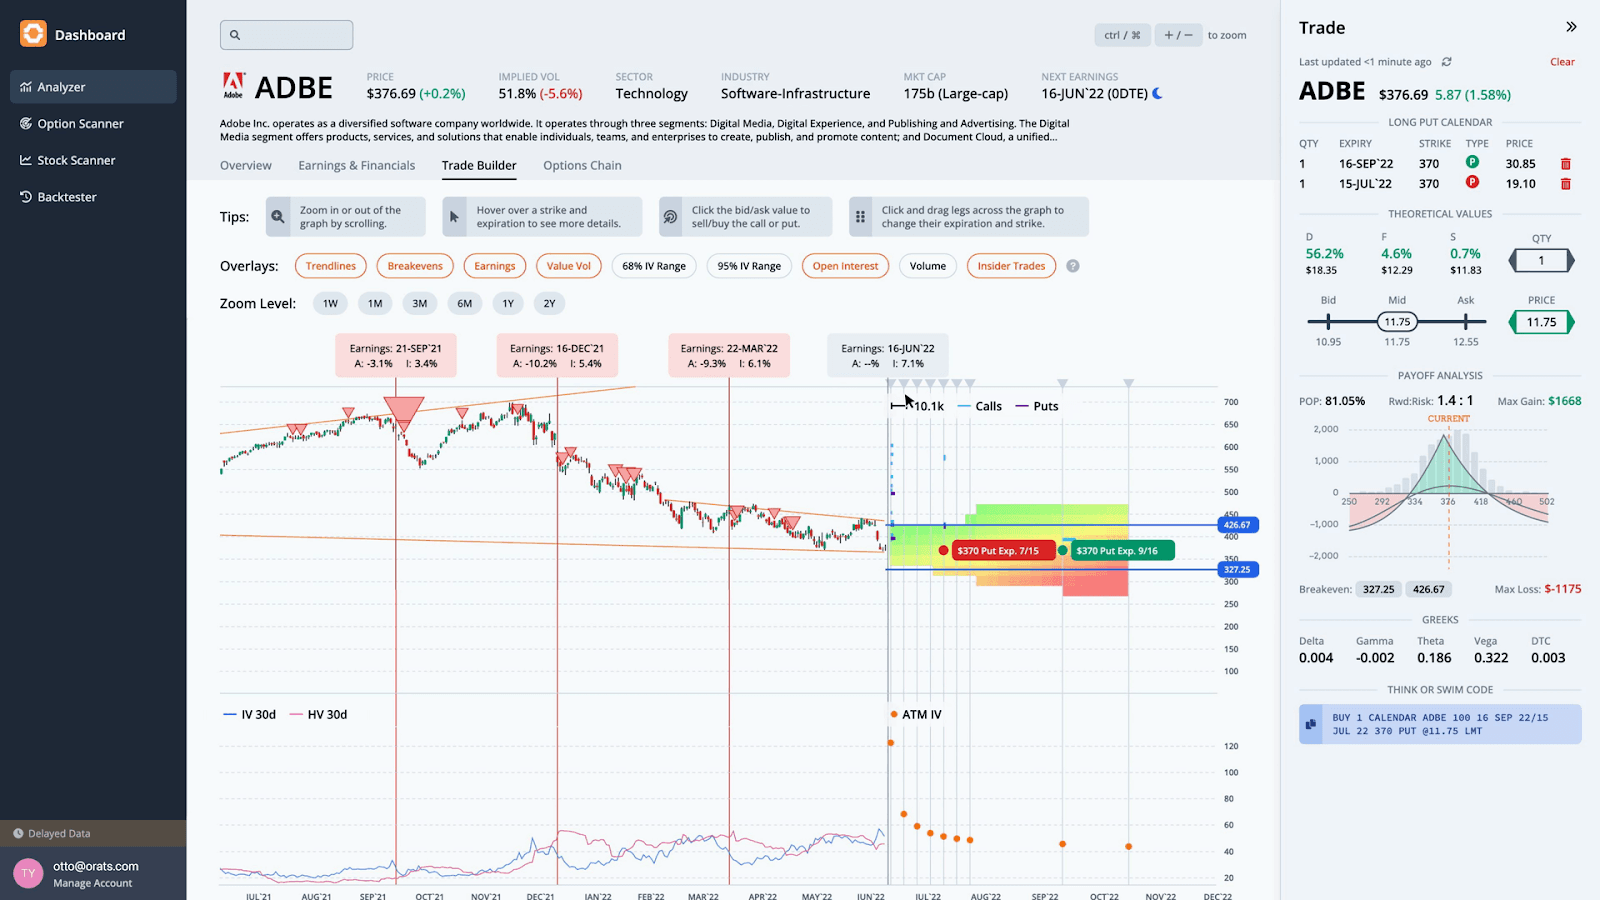The image size is (1600, 900).
Task: Click the 327.25 breakeven chip
Action: (x=1378, y=589)
